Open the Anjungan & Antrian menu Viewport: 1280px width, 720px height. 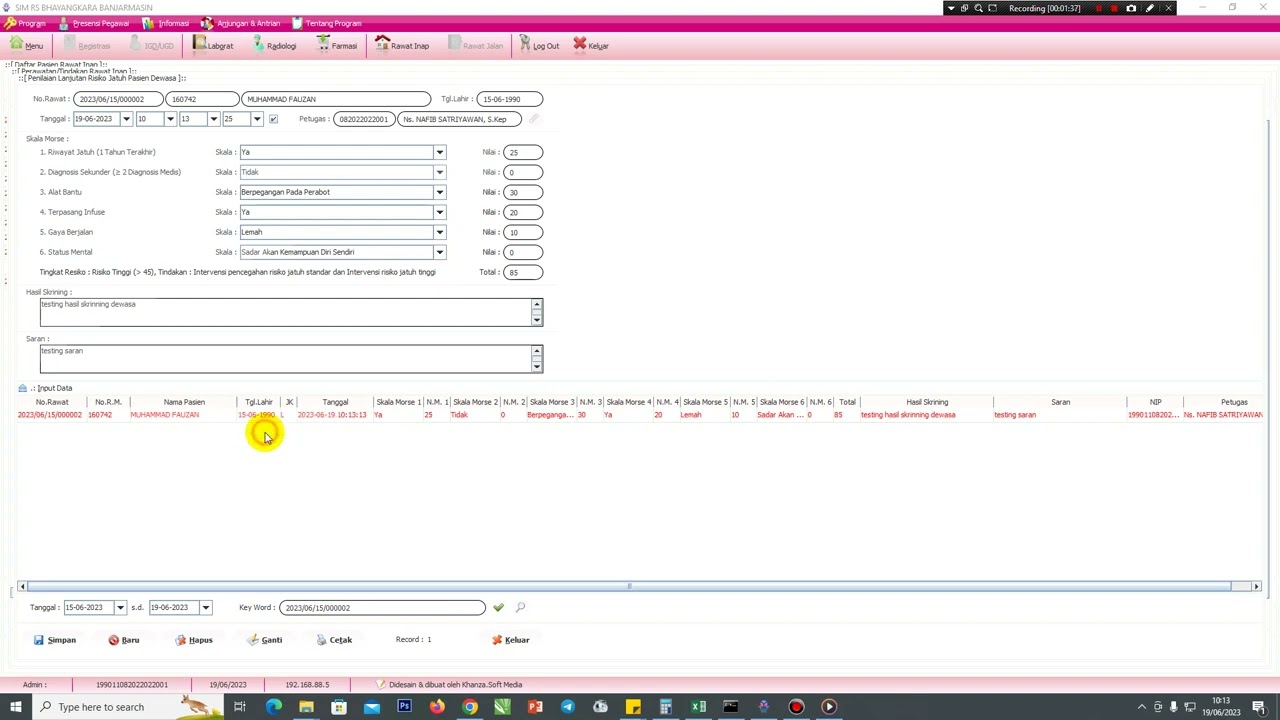pos(241,23)
